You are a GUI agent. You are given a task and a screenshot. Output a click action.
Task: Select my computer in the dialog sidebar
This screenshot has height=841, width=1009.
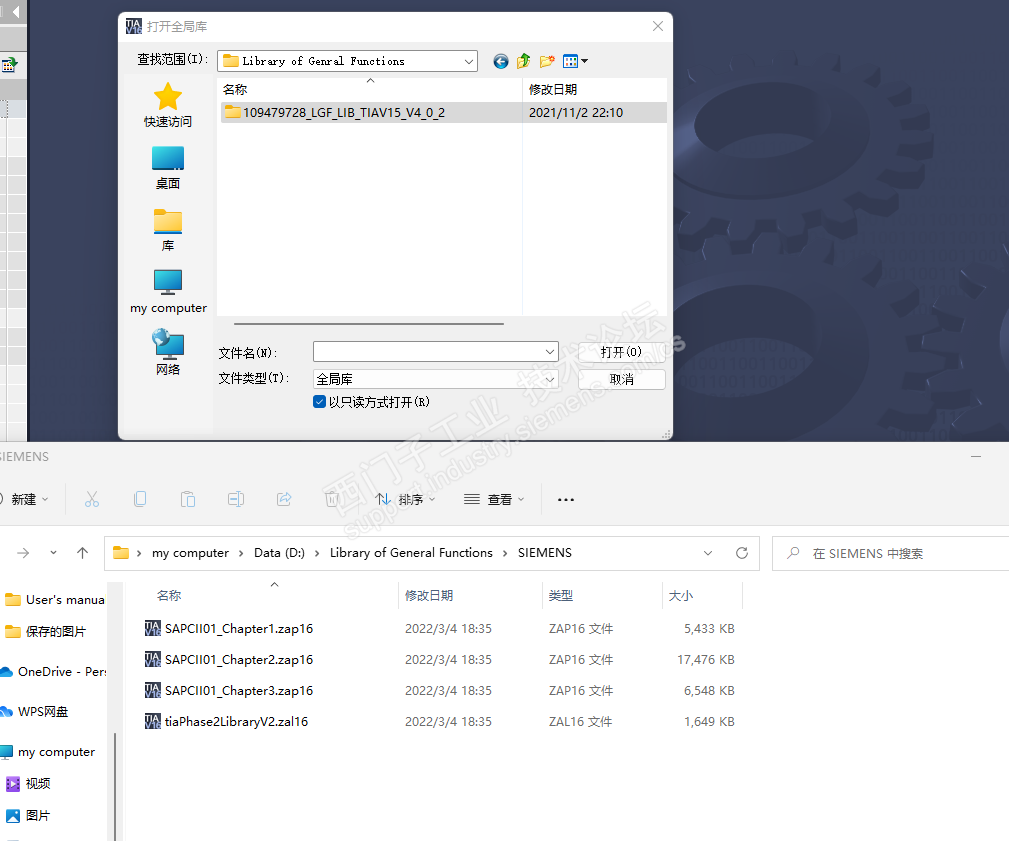[168, 292]
